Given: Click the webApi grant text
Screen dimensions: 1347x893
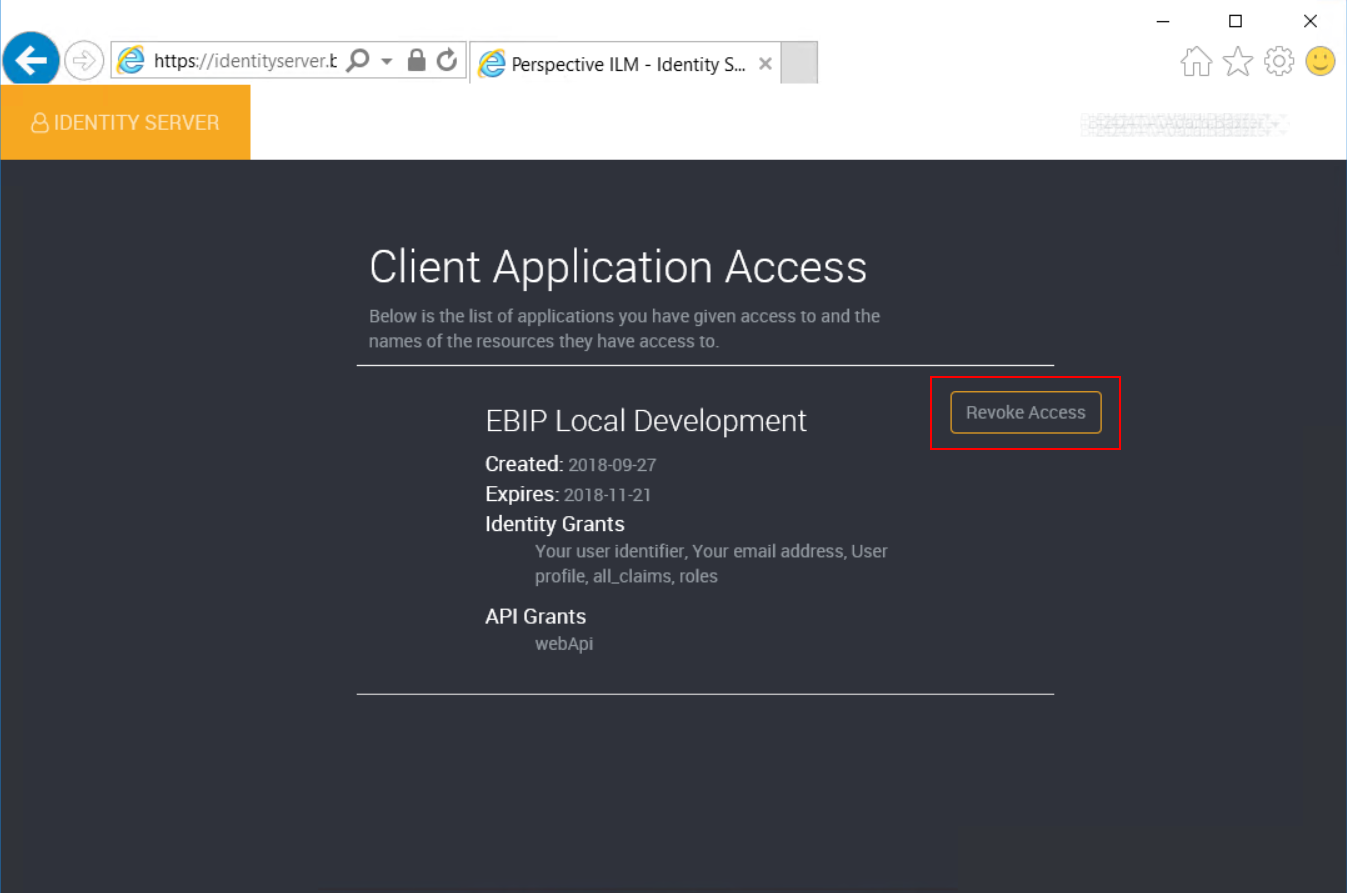Looking at the screenshot, I should point(564,644).
